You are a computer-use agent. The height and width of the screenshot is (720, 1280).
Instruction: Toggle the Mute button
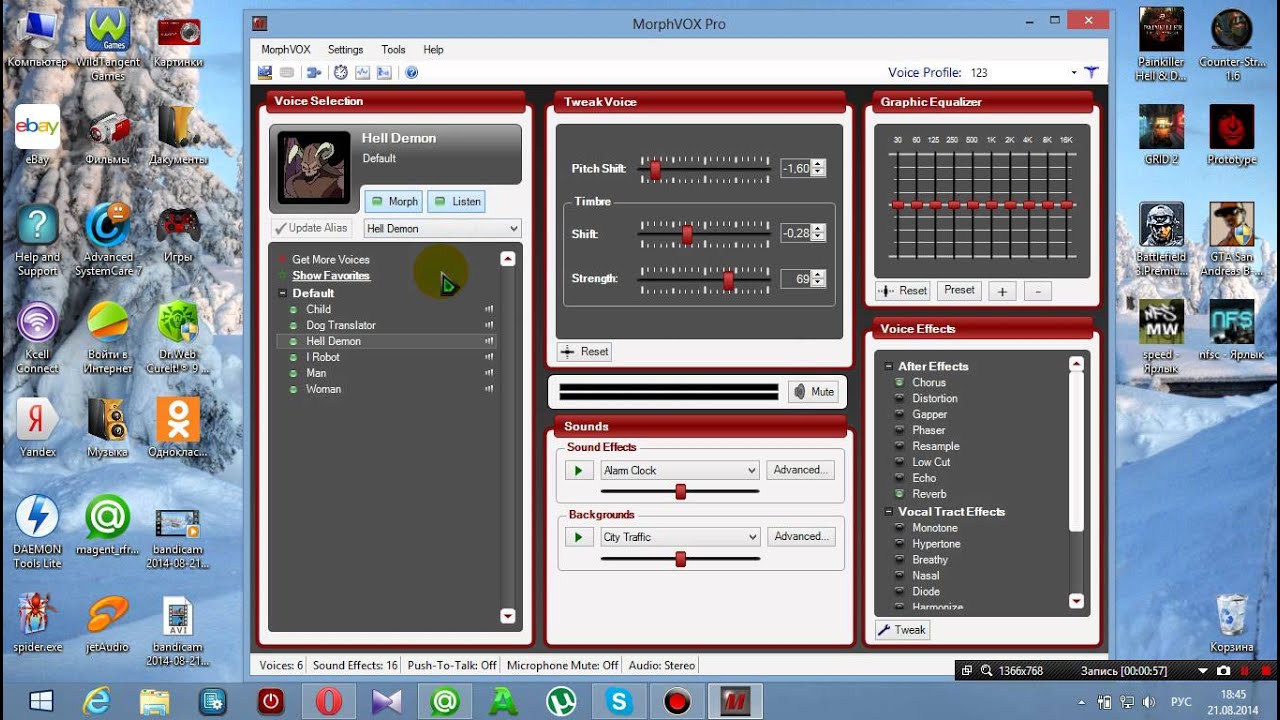tap(813, 392)
